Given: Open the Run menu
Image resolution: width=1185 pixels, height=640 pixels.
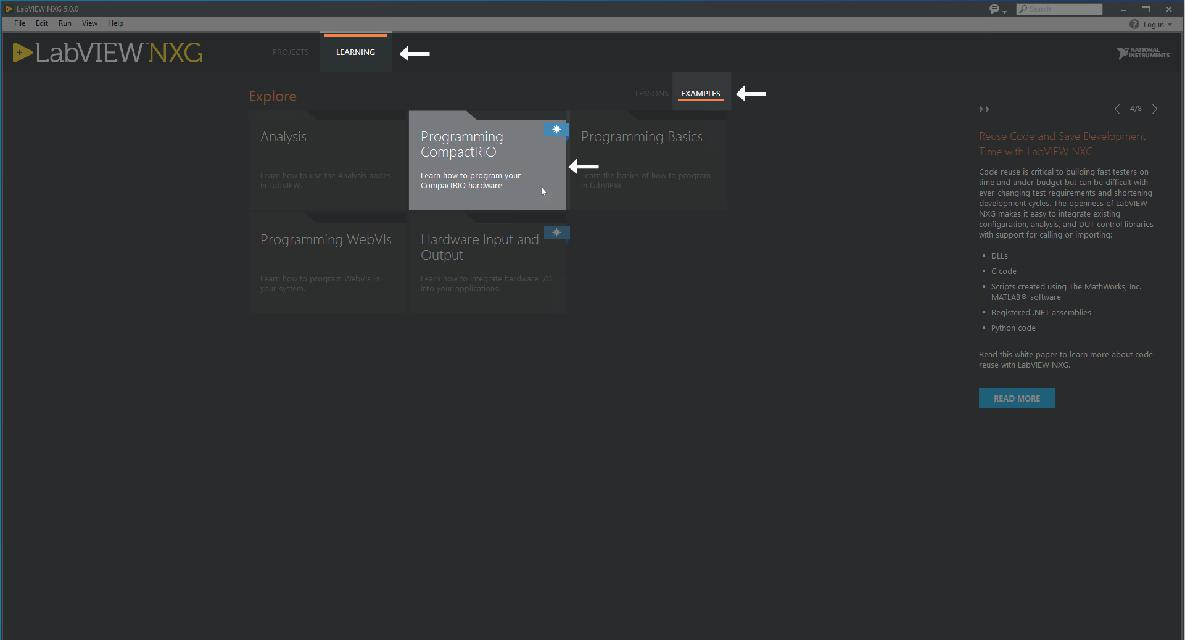Looking at the screenshot, I should pyautogui.click(x=65, y=23).
